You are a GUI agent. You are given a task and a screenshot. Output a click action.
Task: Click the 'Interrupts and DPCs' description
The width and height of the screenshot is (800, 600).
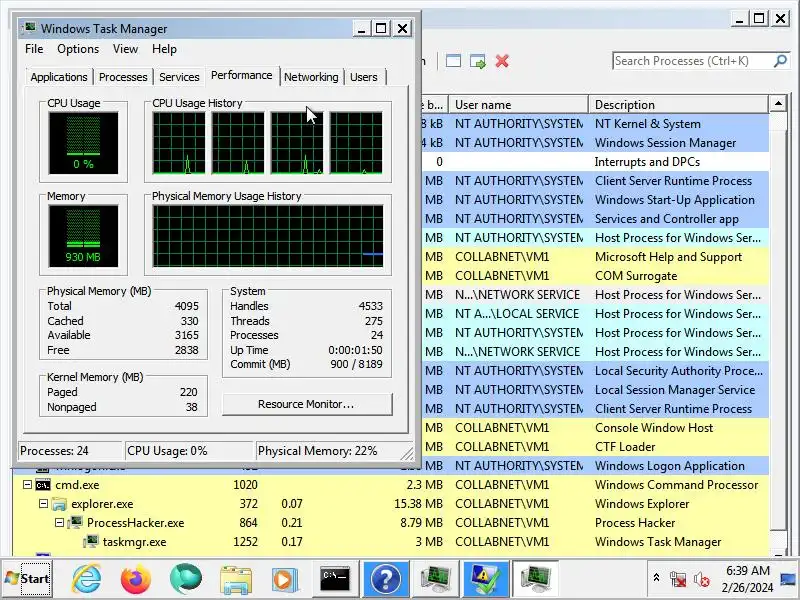pos(647,162)
